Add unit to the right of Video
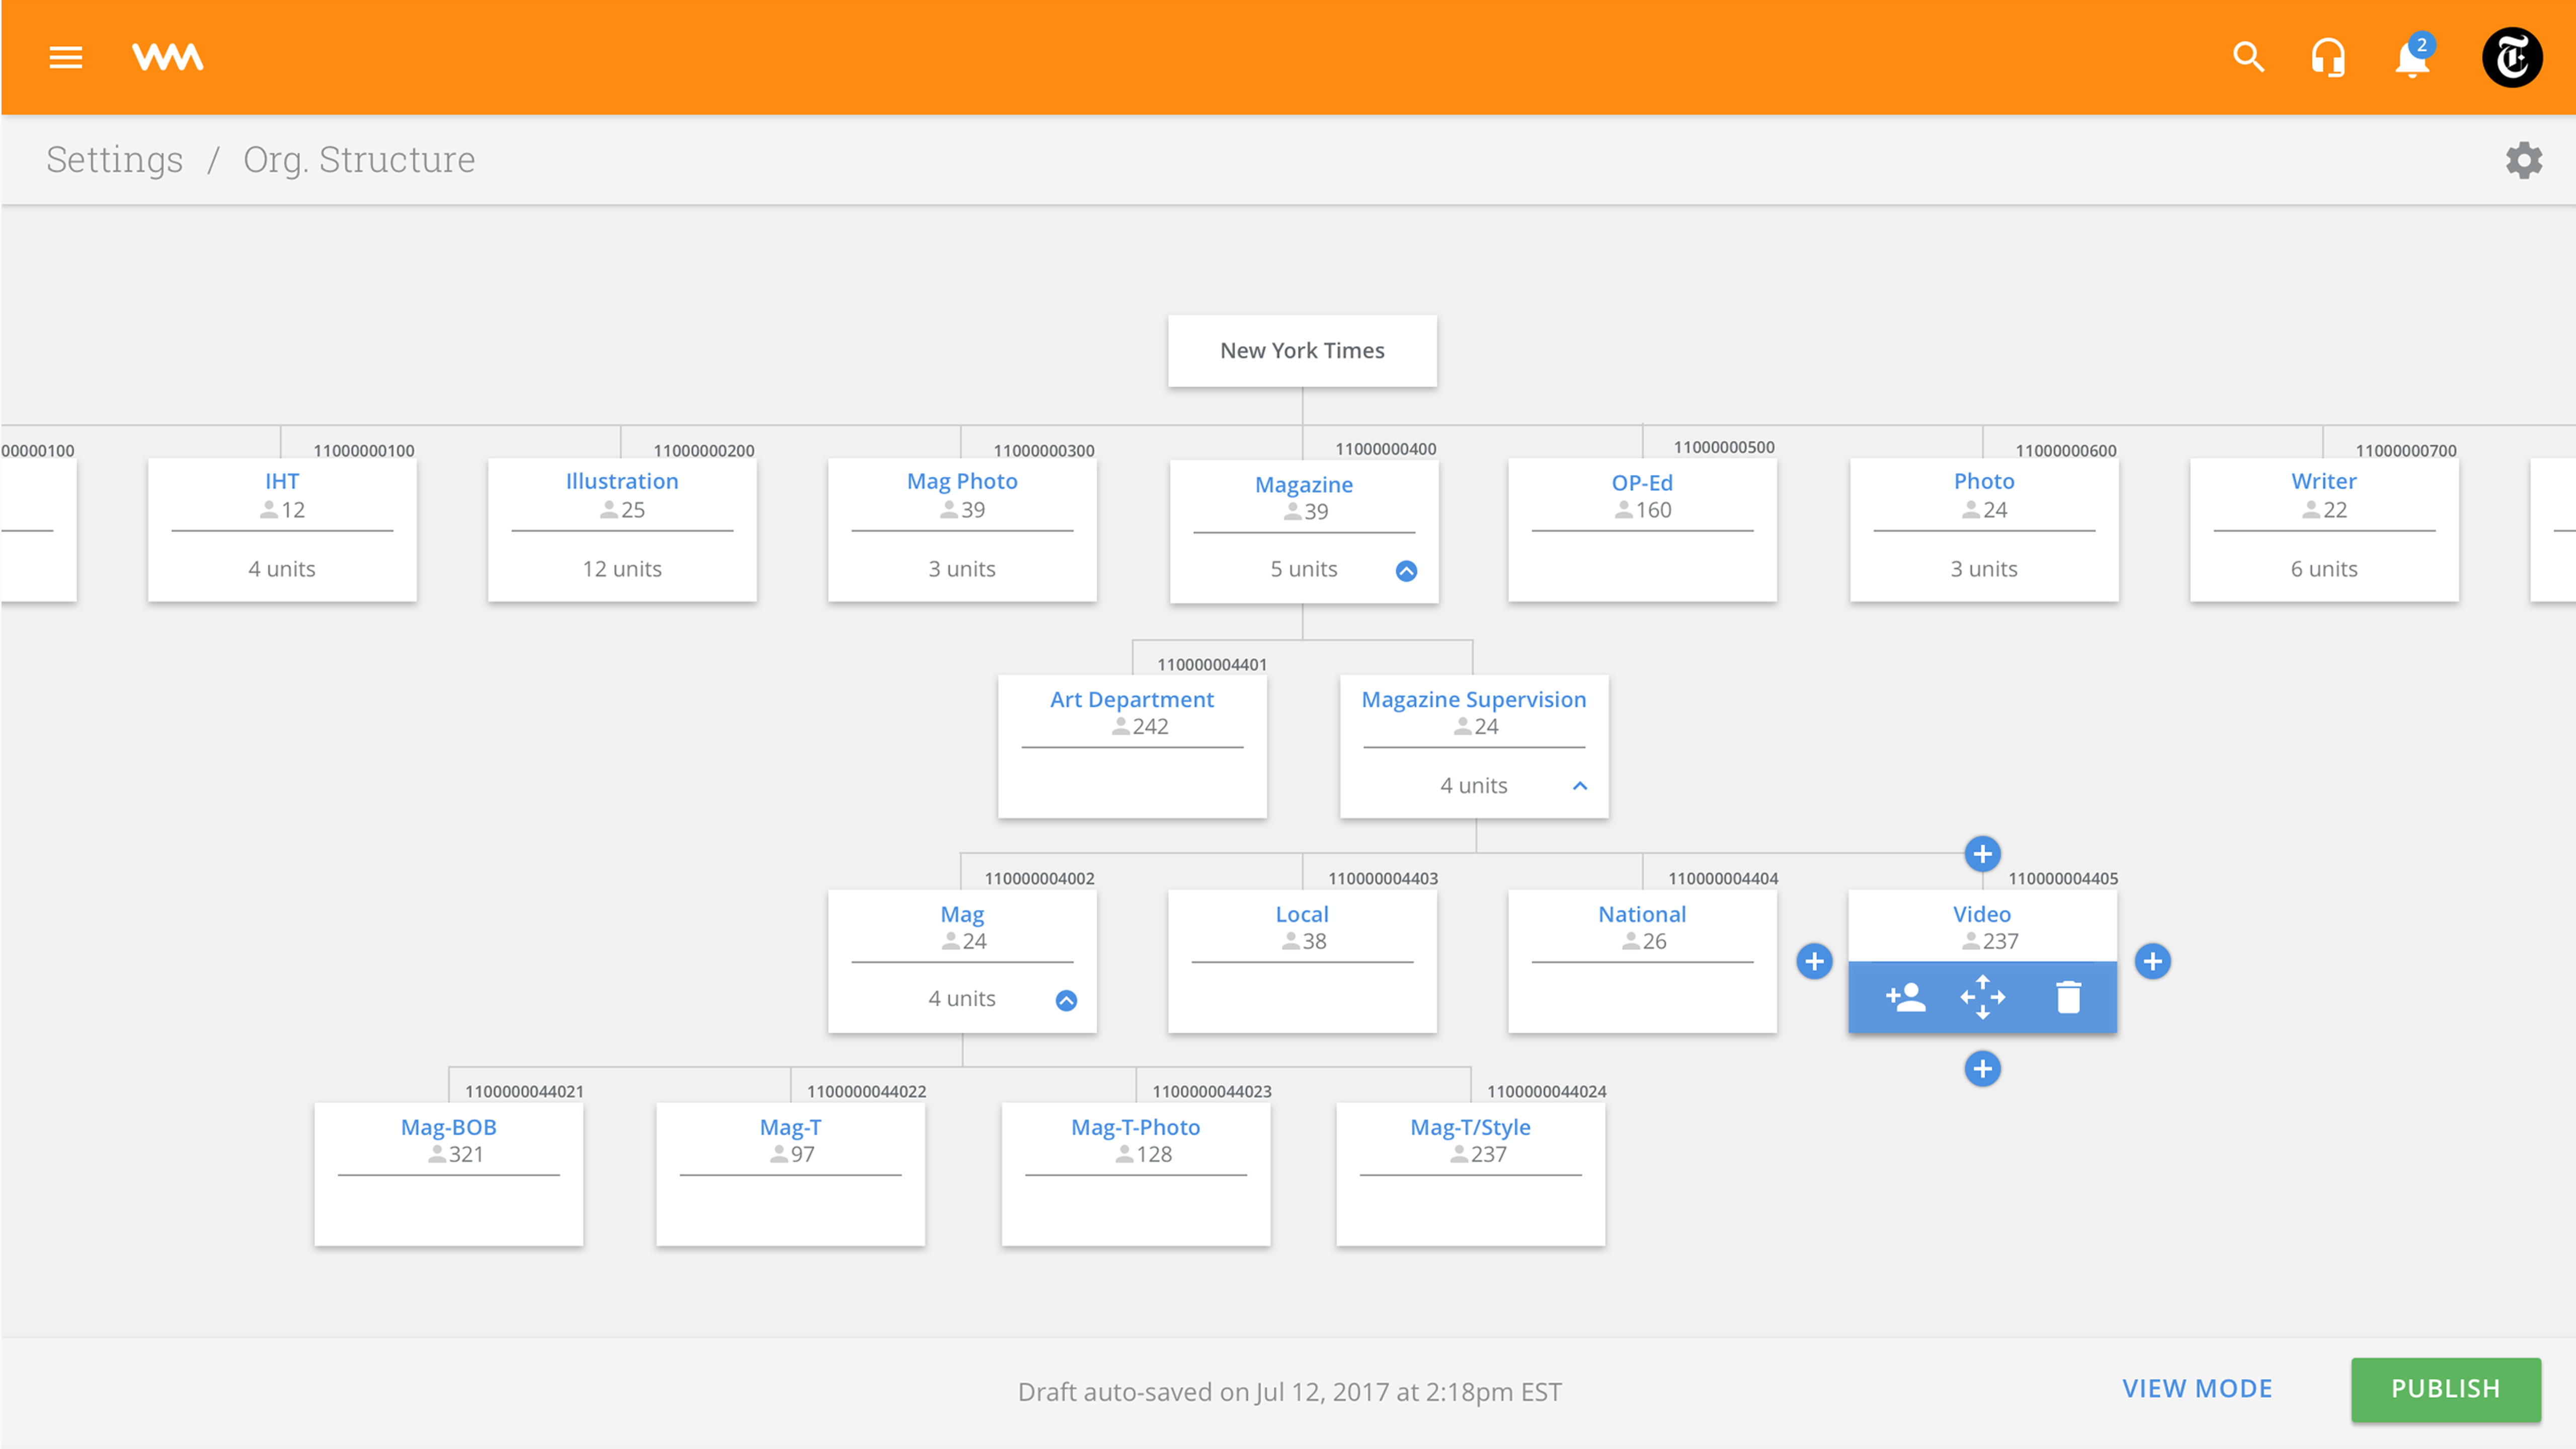This screenshot has width=2576, height=1449. tap(2152, 961)
